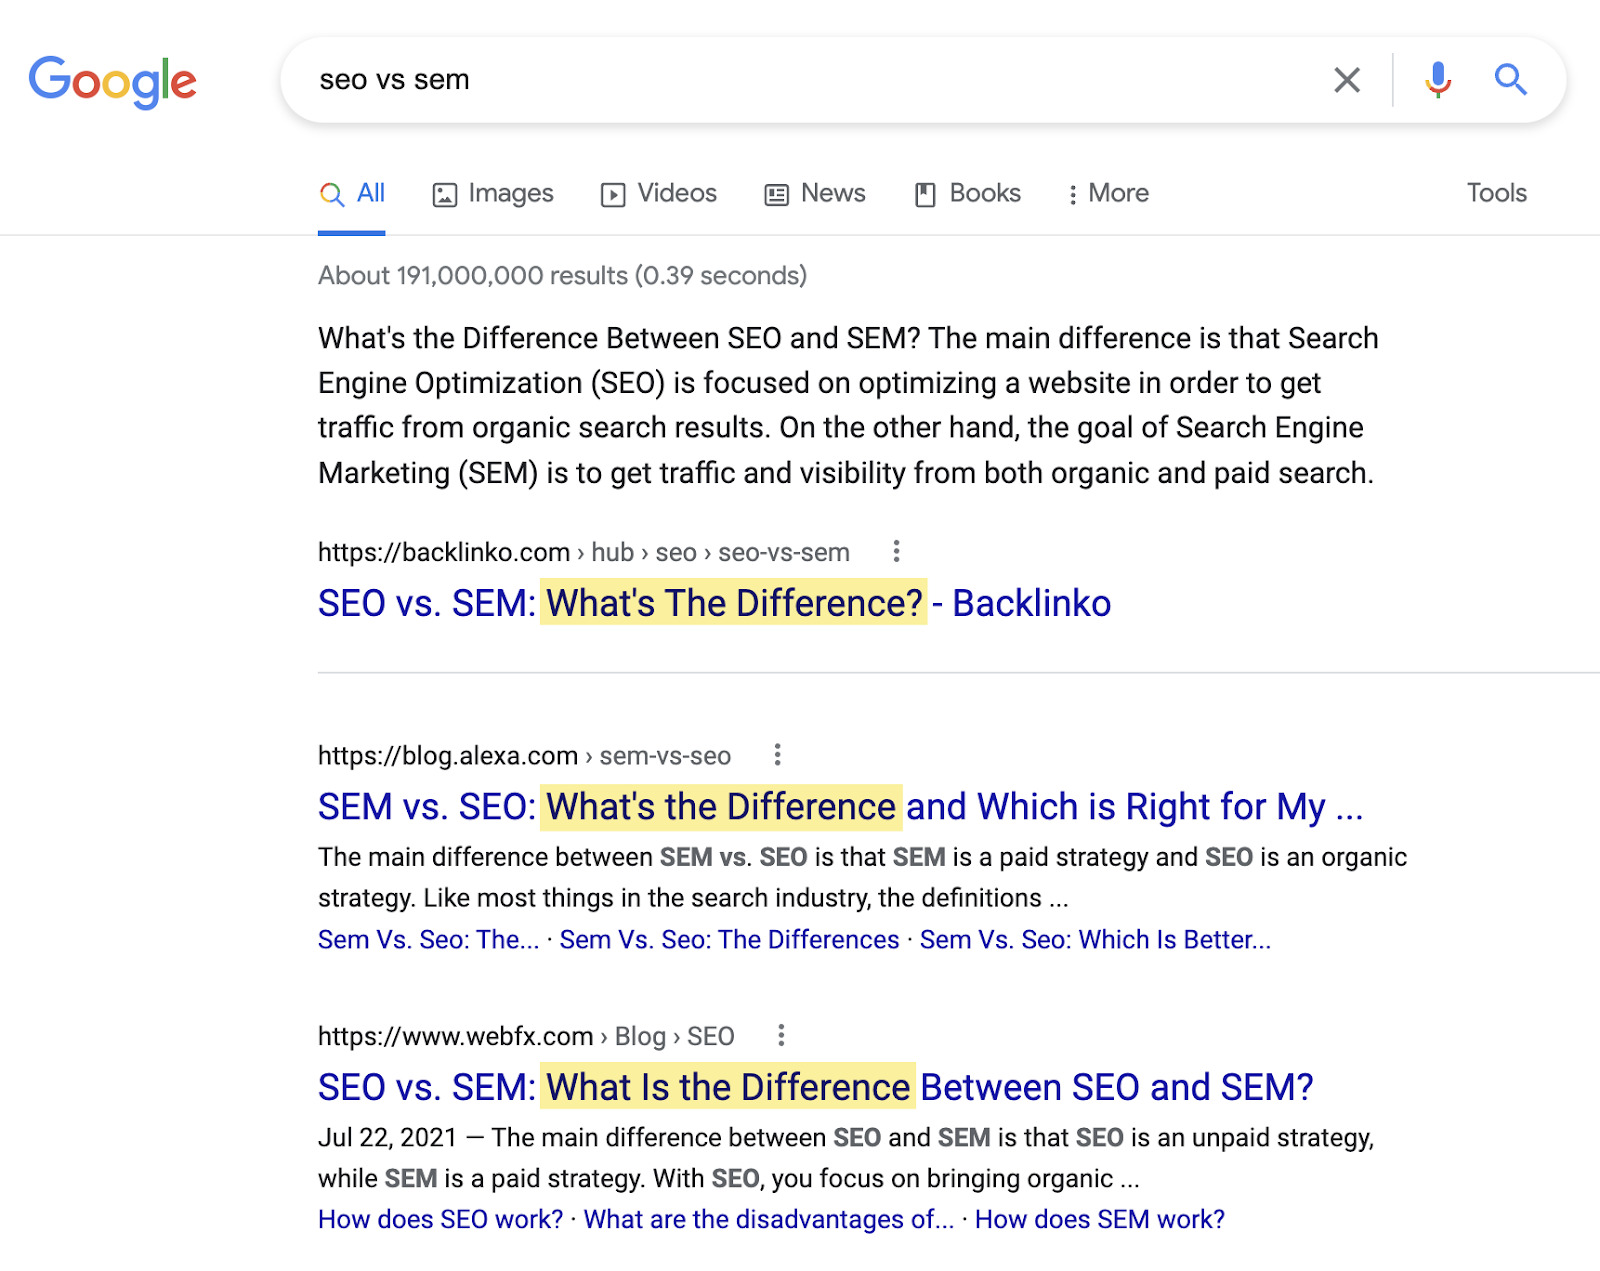Click the magnifier icon next to the All tab
Image resolution: width=1600 pixels, height=1271 pixels.
click(330, 194)
